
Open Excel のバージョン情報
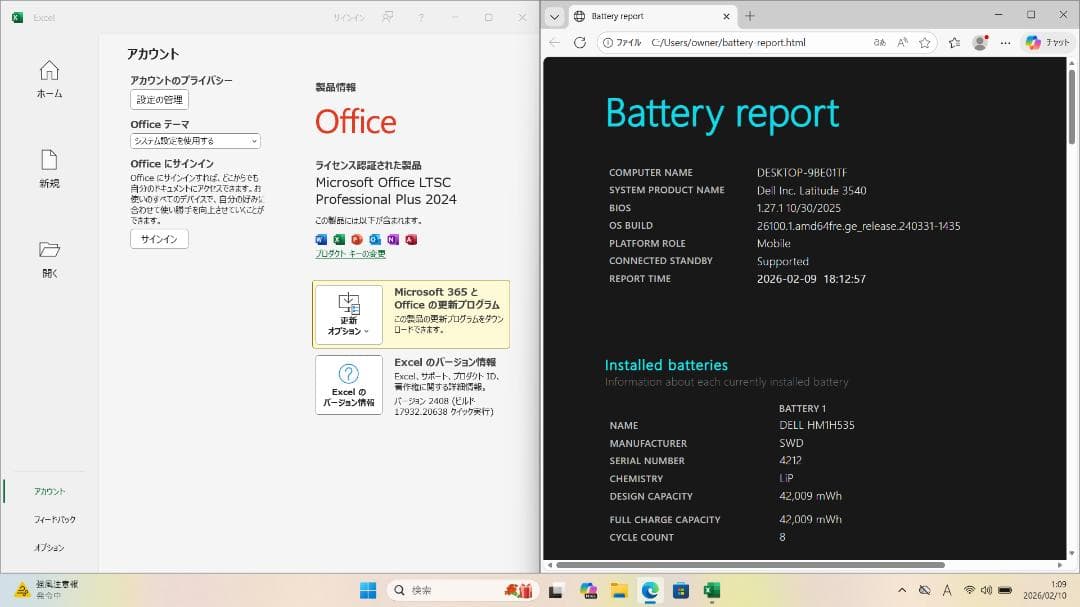347,384
